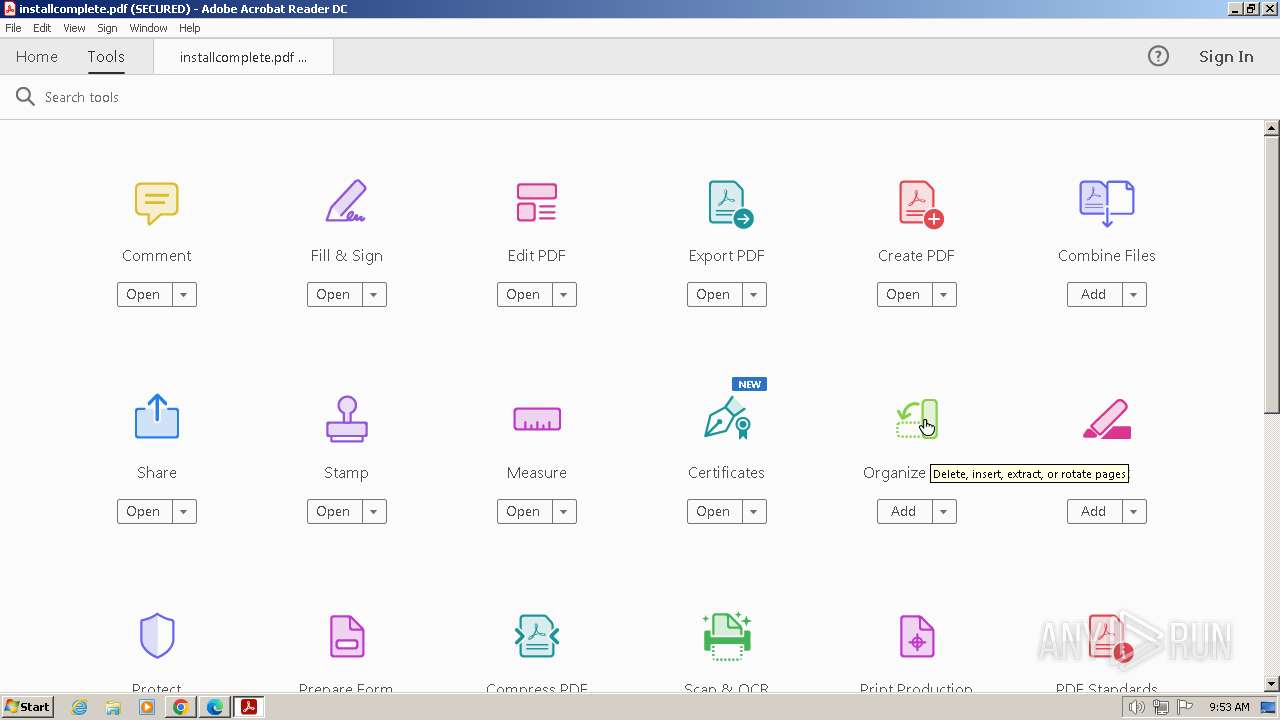This screenshot has height=720, width=1280.
Task: Open the Window menu
Action: click(x=148, y=28)
